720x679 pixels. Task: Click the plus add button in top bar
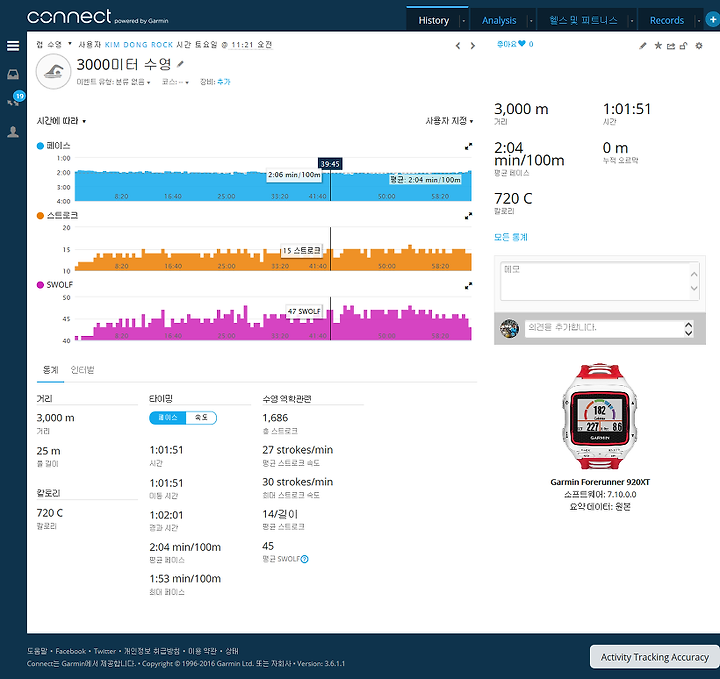point(713,20)
